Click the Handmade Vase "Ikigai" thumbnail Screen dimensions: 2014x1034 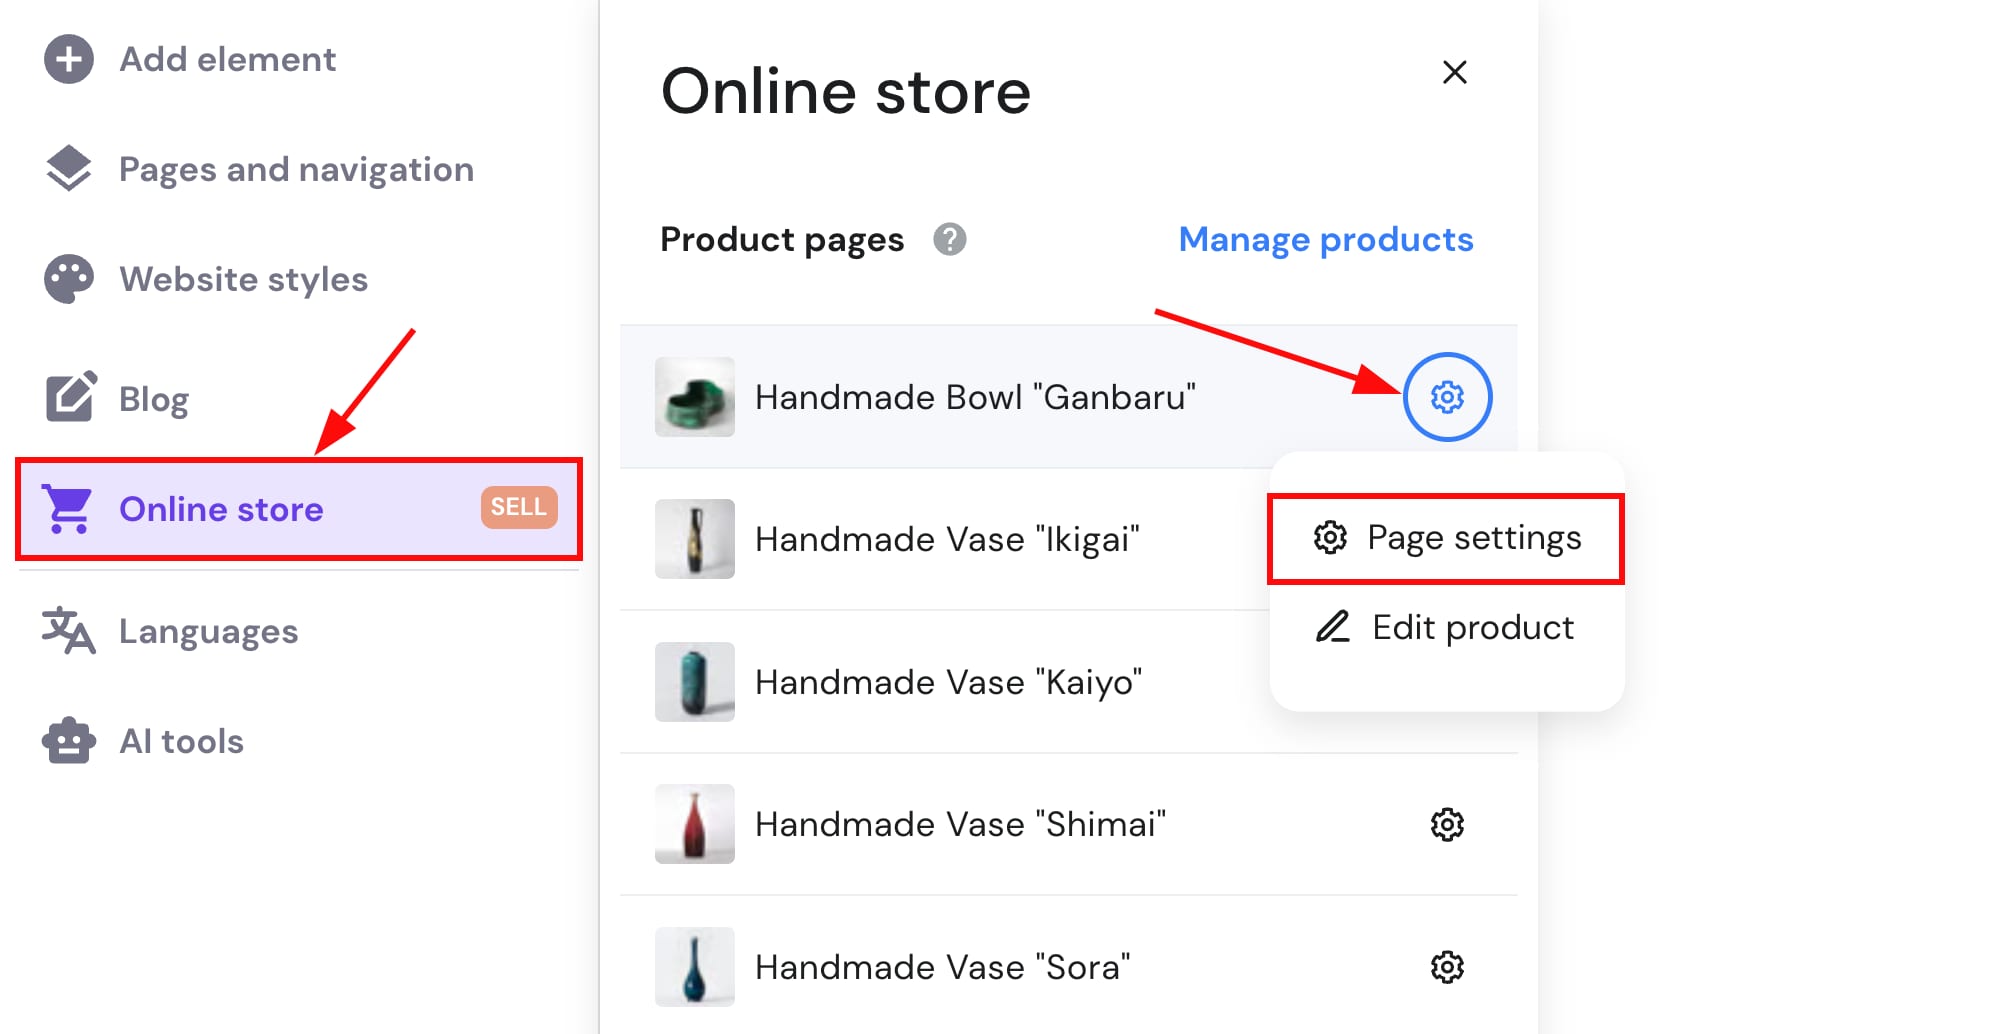[694, 539]
